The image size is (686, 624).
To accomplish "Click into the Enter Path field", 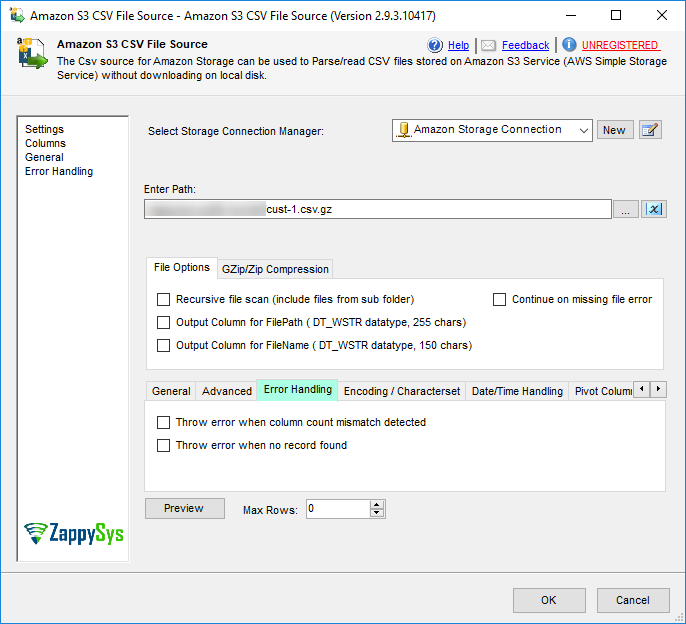I will [378, 209].
